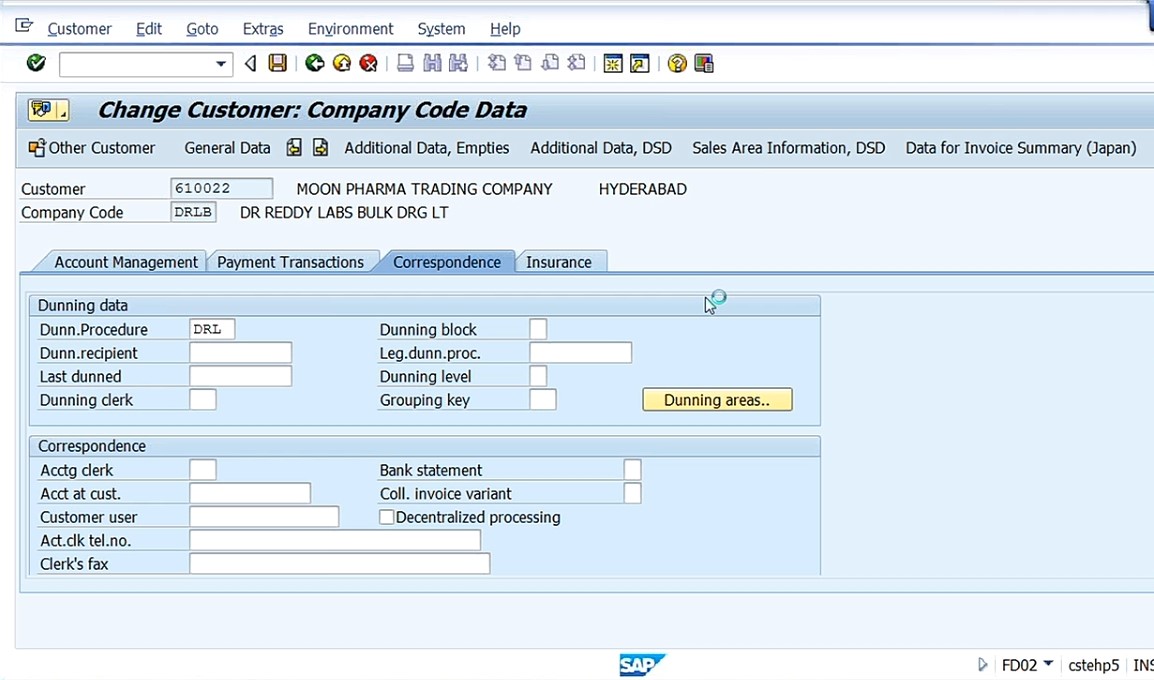
Task: Open the Help question mark icon
Action: tap(677, 63)
